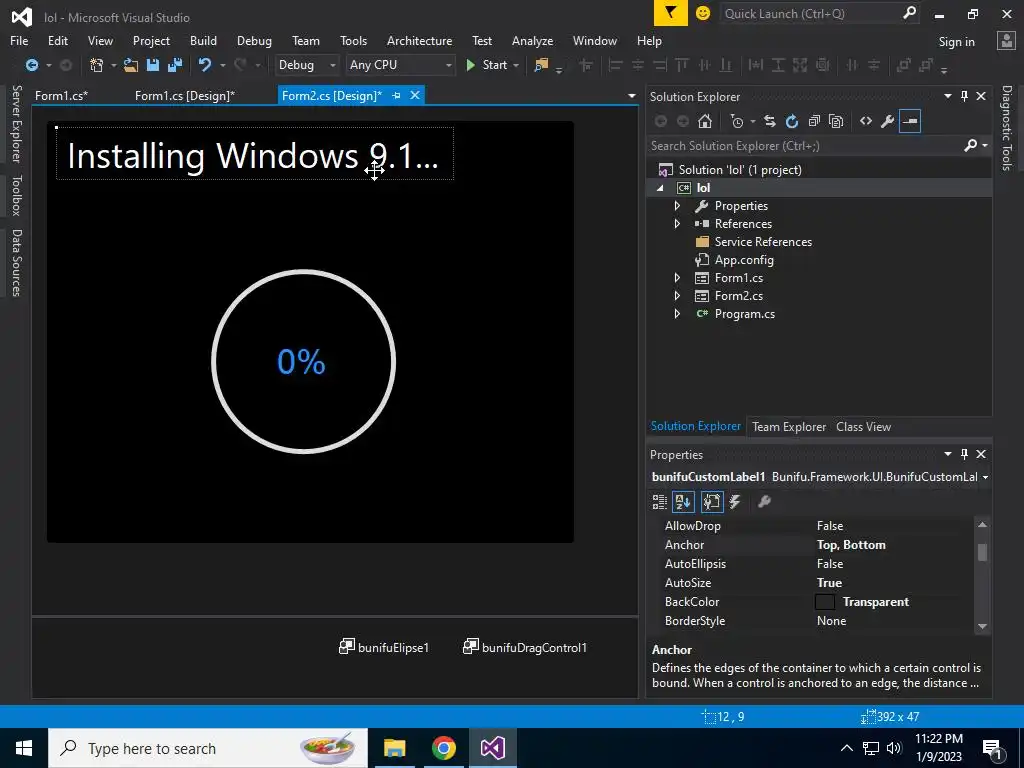
Task: Open the Diagnostic Tools side panel
Action: point(1007,128)
